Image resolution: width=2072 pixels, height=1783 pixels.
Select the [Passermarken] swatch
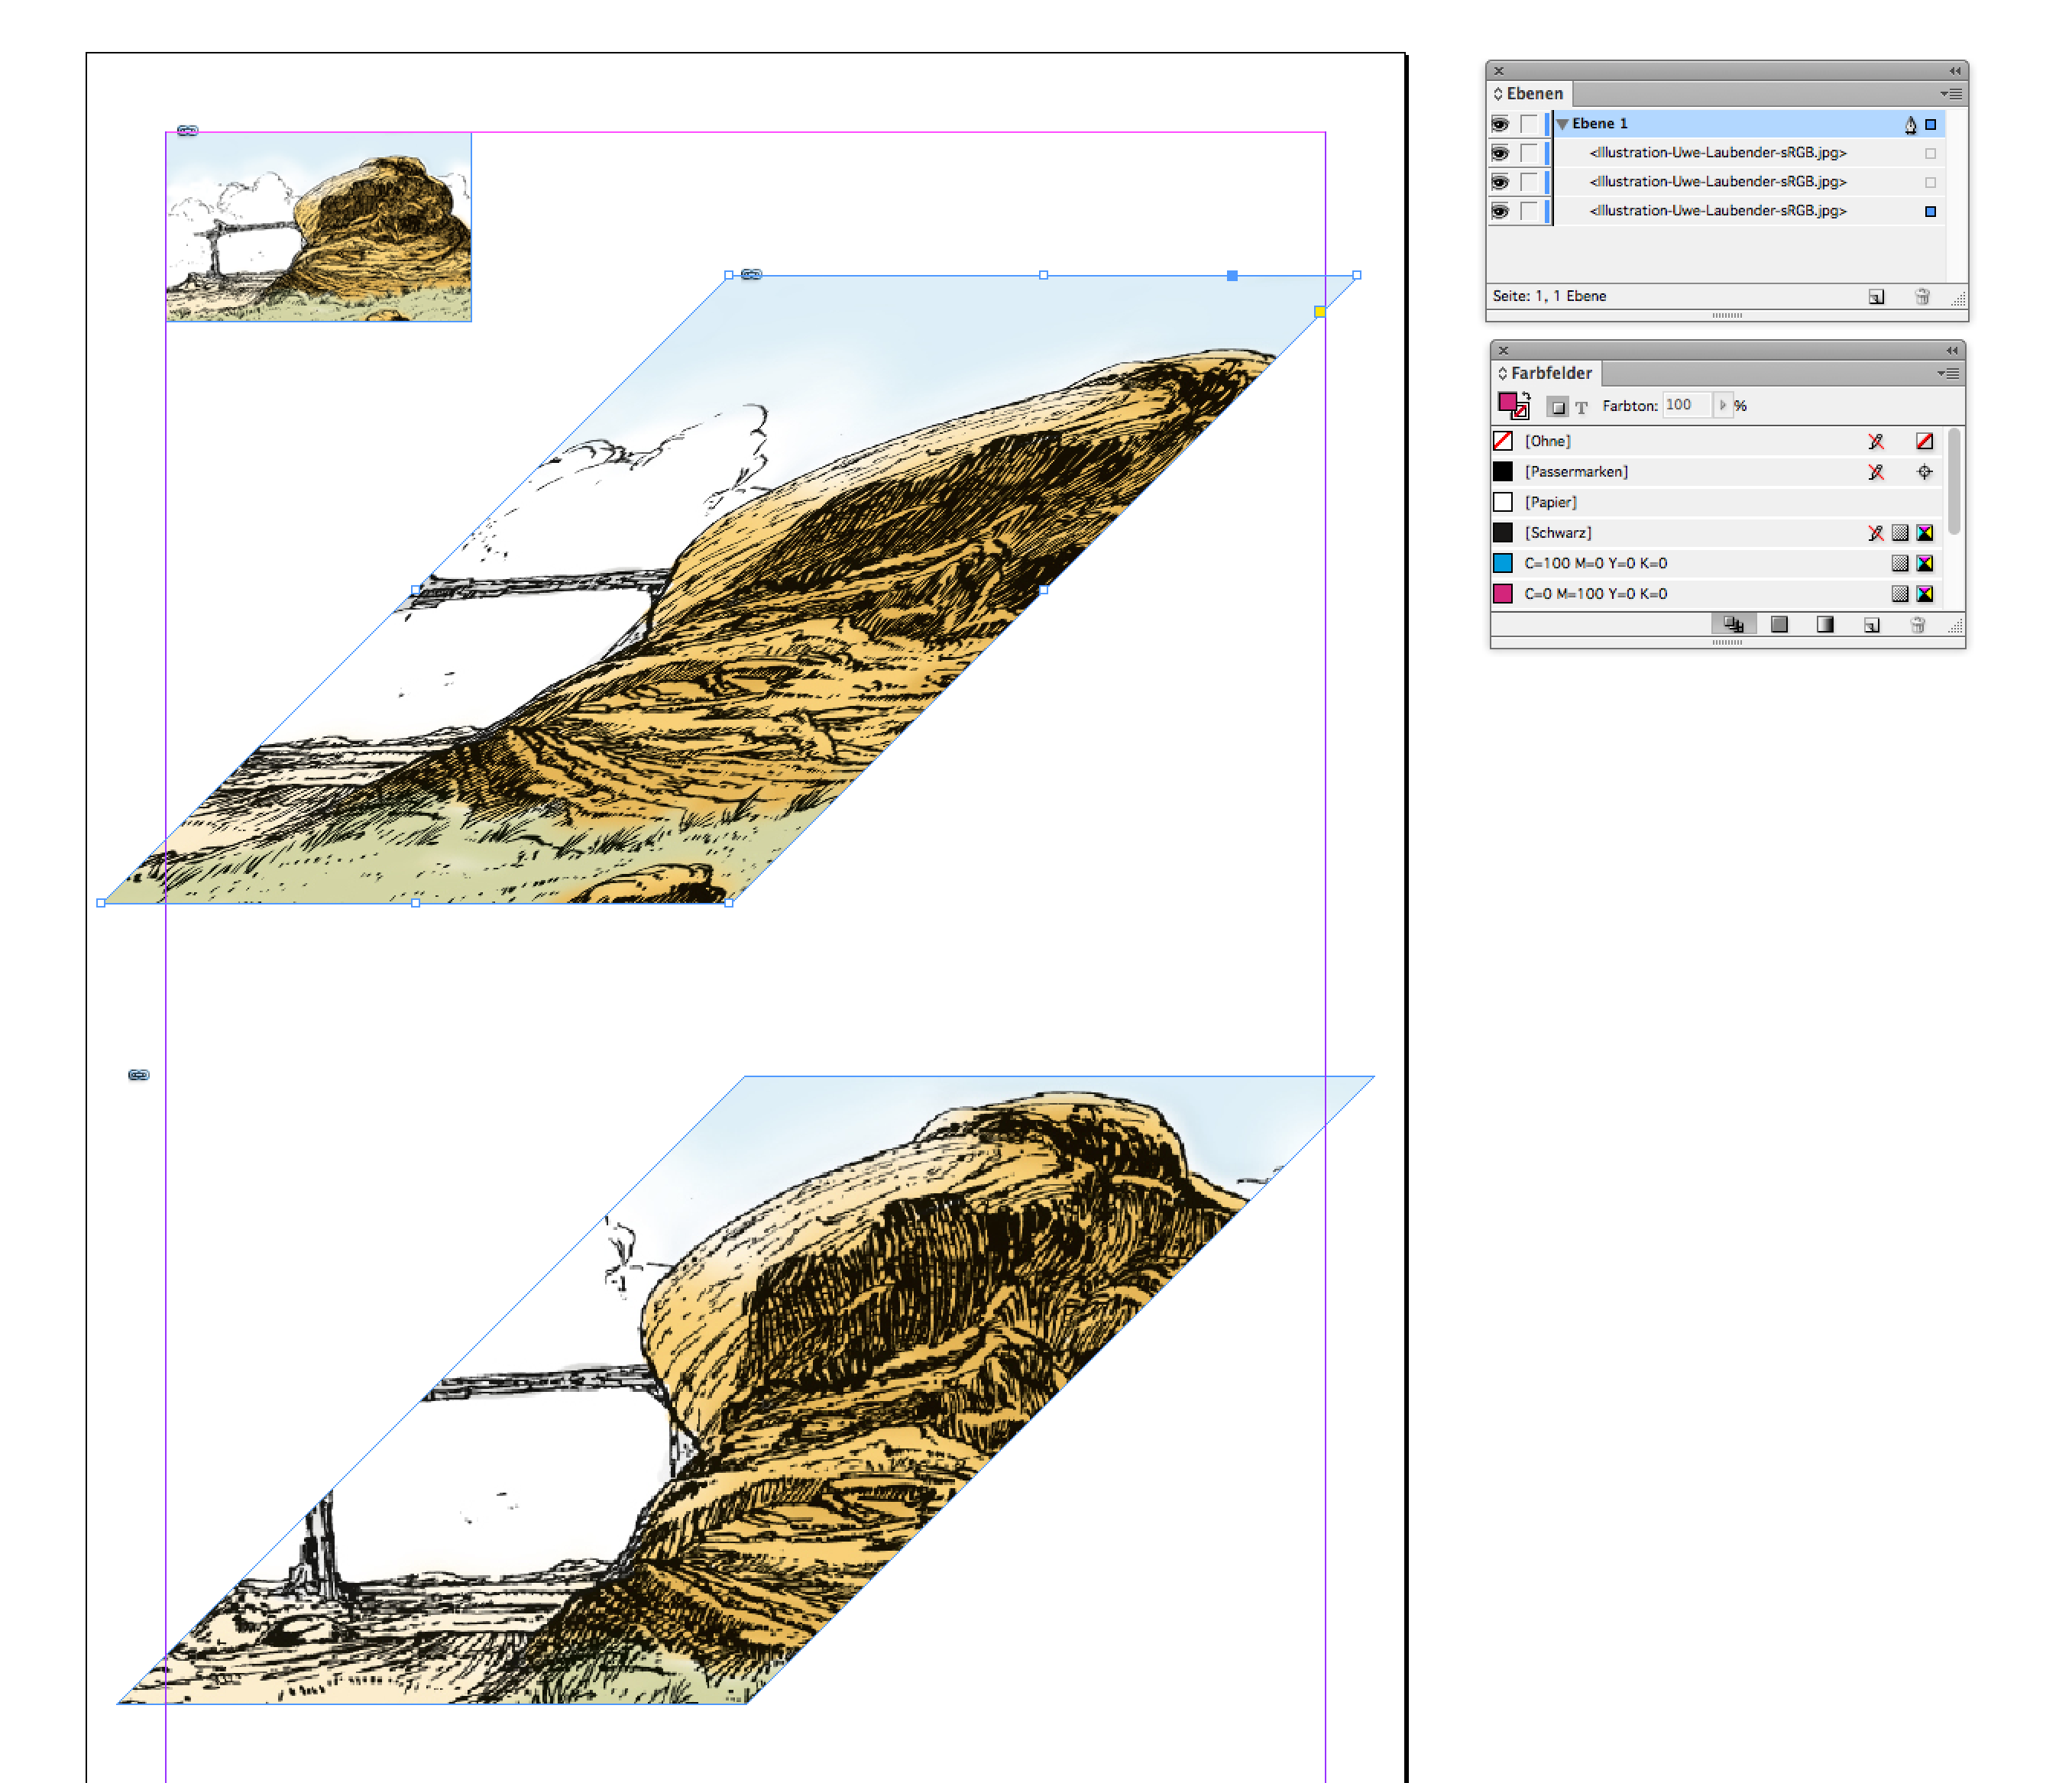1716,471
